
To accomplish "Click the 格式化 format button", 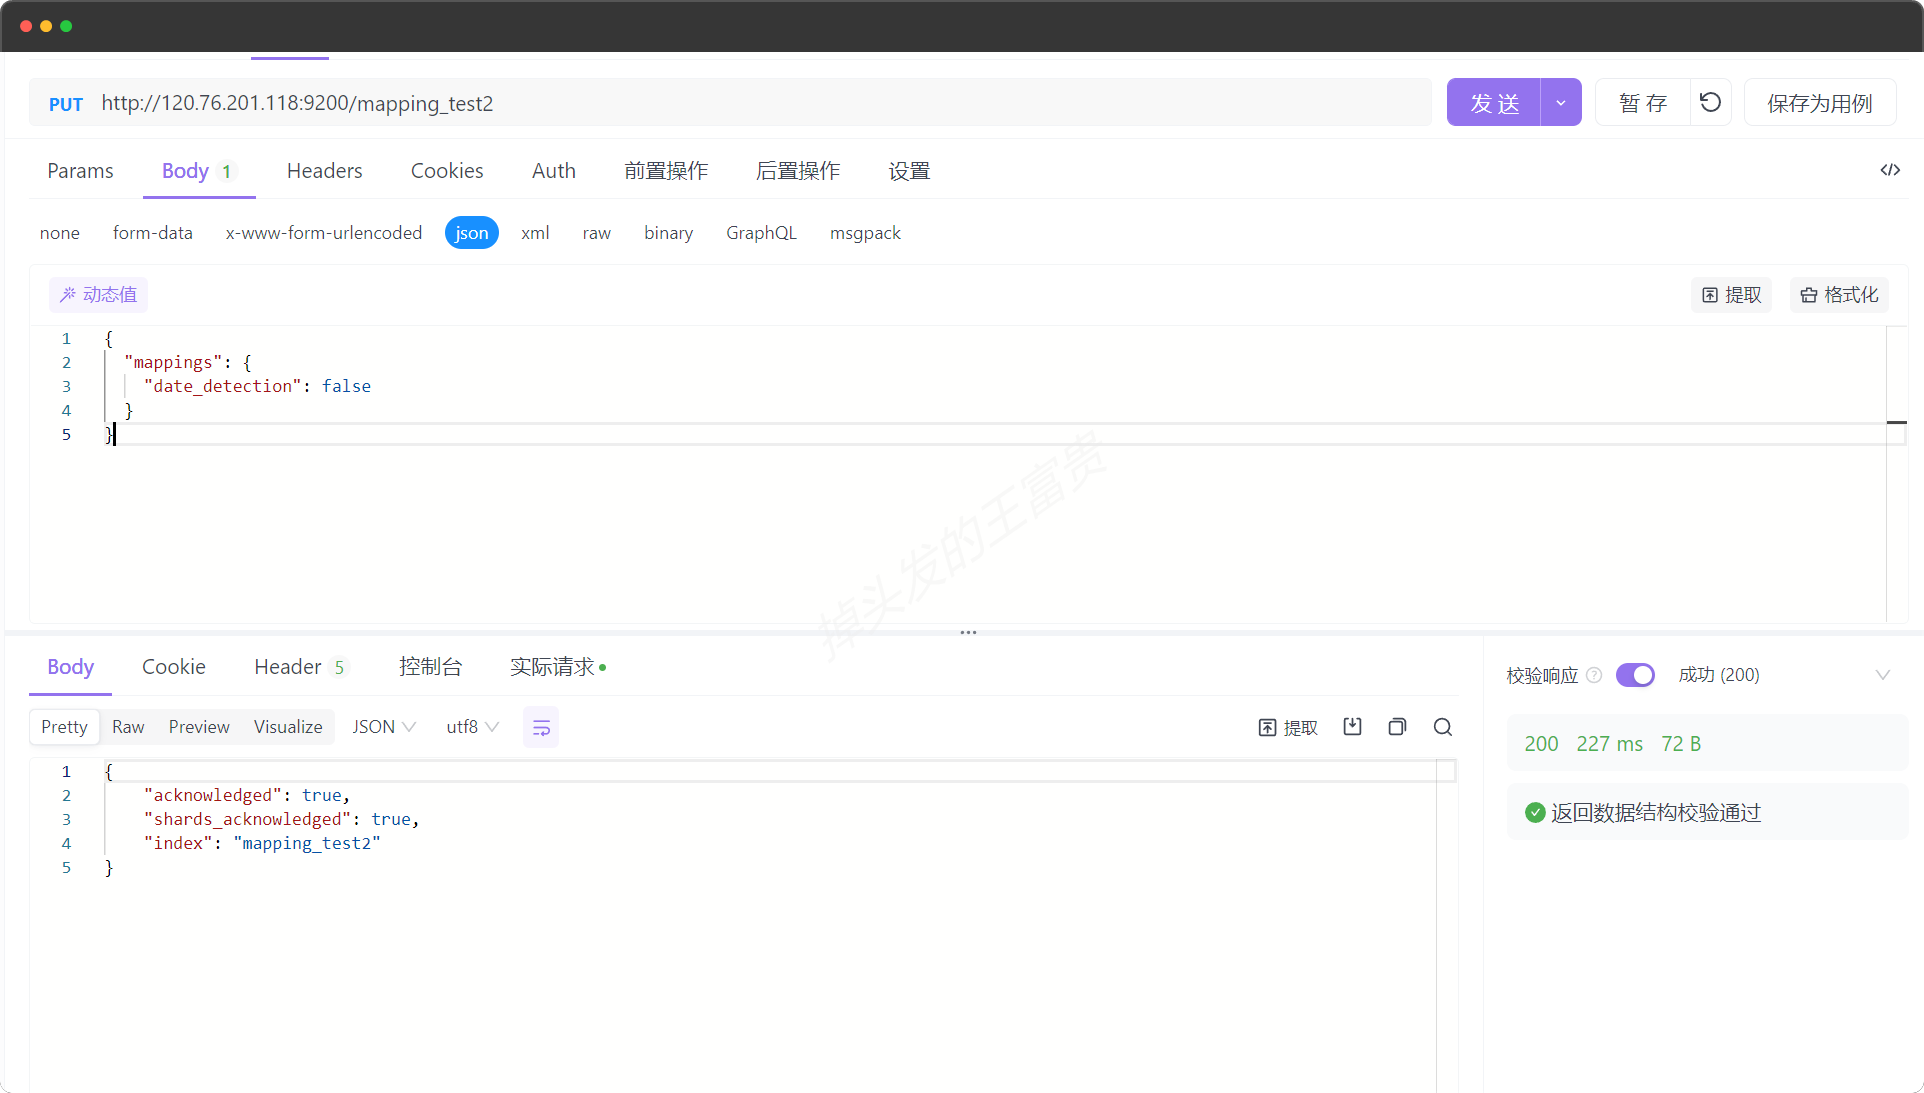I will tap(1838, 294).
